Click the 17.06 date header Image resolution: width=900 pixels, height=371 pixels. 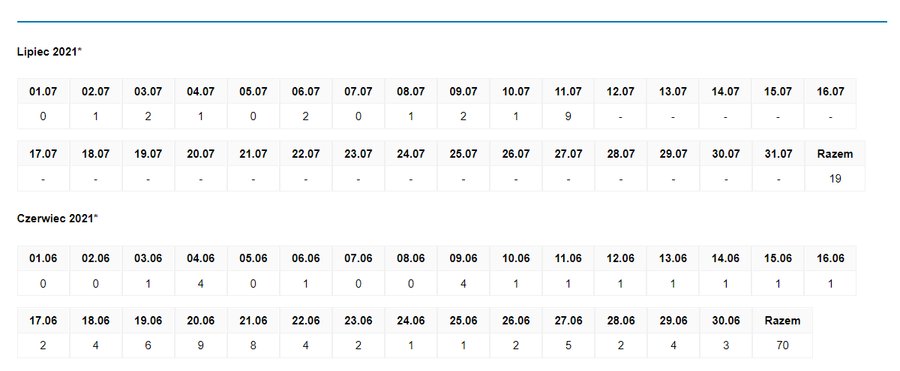43,320
